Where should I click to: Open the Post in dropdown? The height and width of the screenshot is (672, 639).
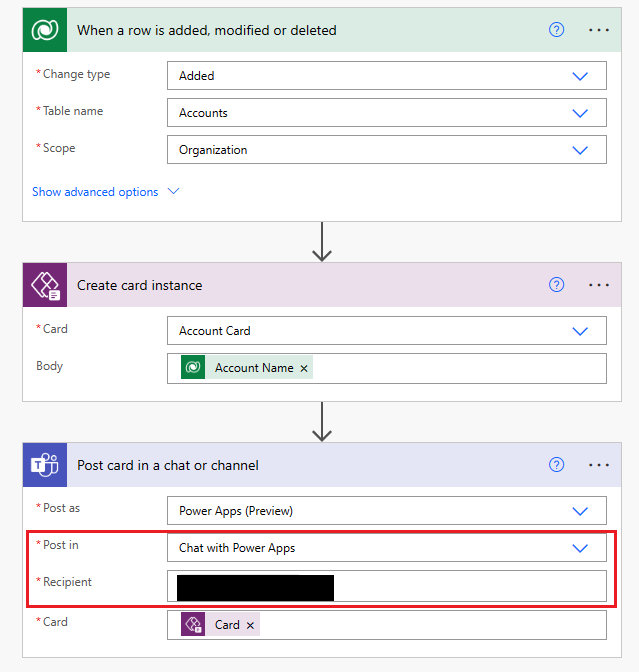[387, 547]
